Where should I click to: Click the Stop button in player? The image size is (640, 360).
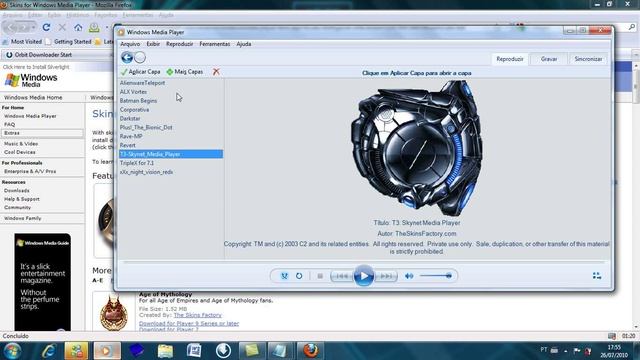point(320,276)
